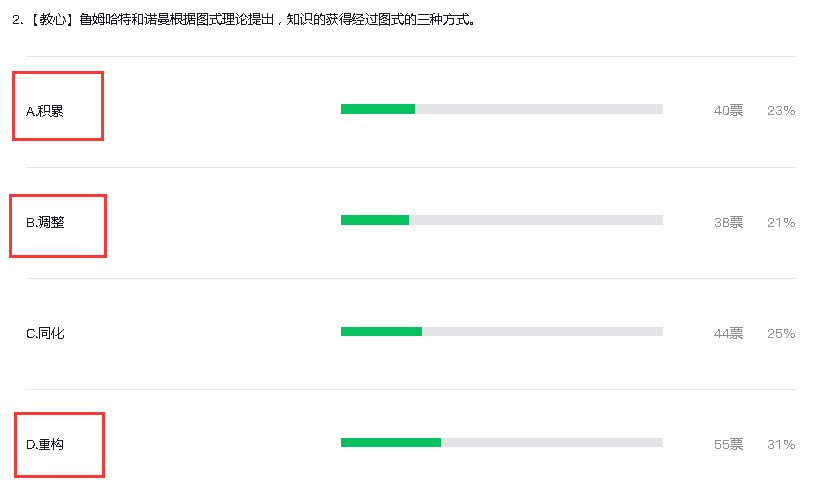Click the green progress bar for 重构
816x480 pixels.
pos(391,443)
